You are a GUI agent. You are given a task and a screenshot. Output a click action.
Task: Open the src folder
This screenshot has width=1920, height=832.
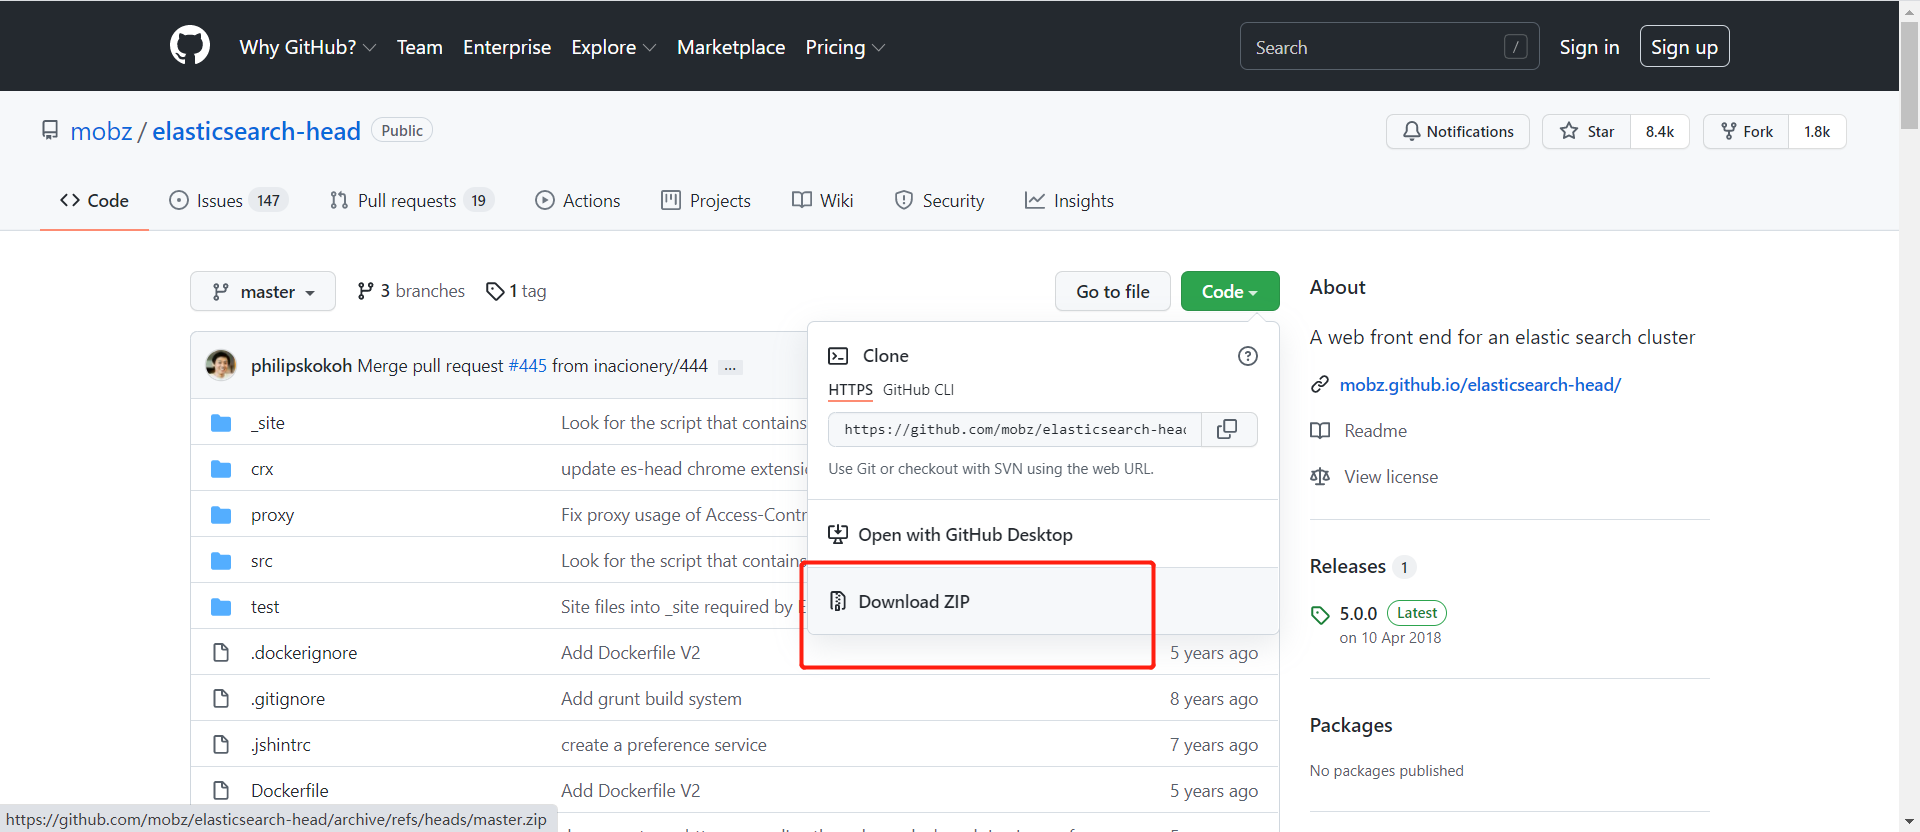pyautogui.click(x=261, y=561)
